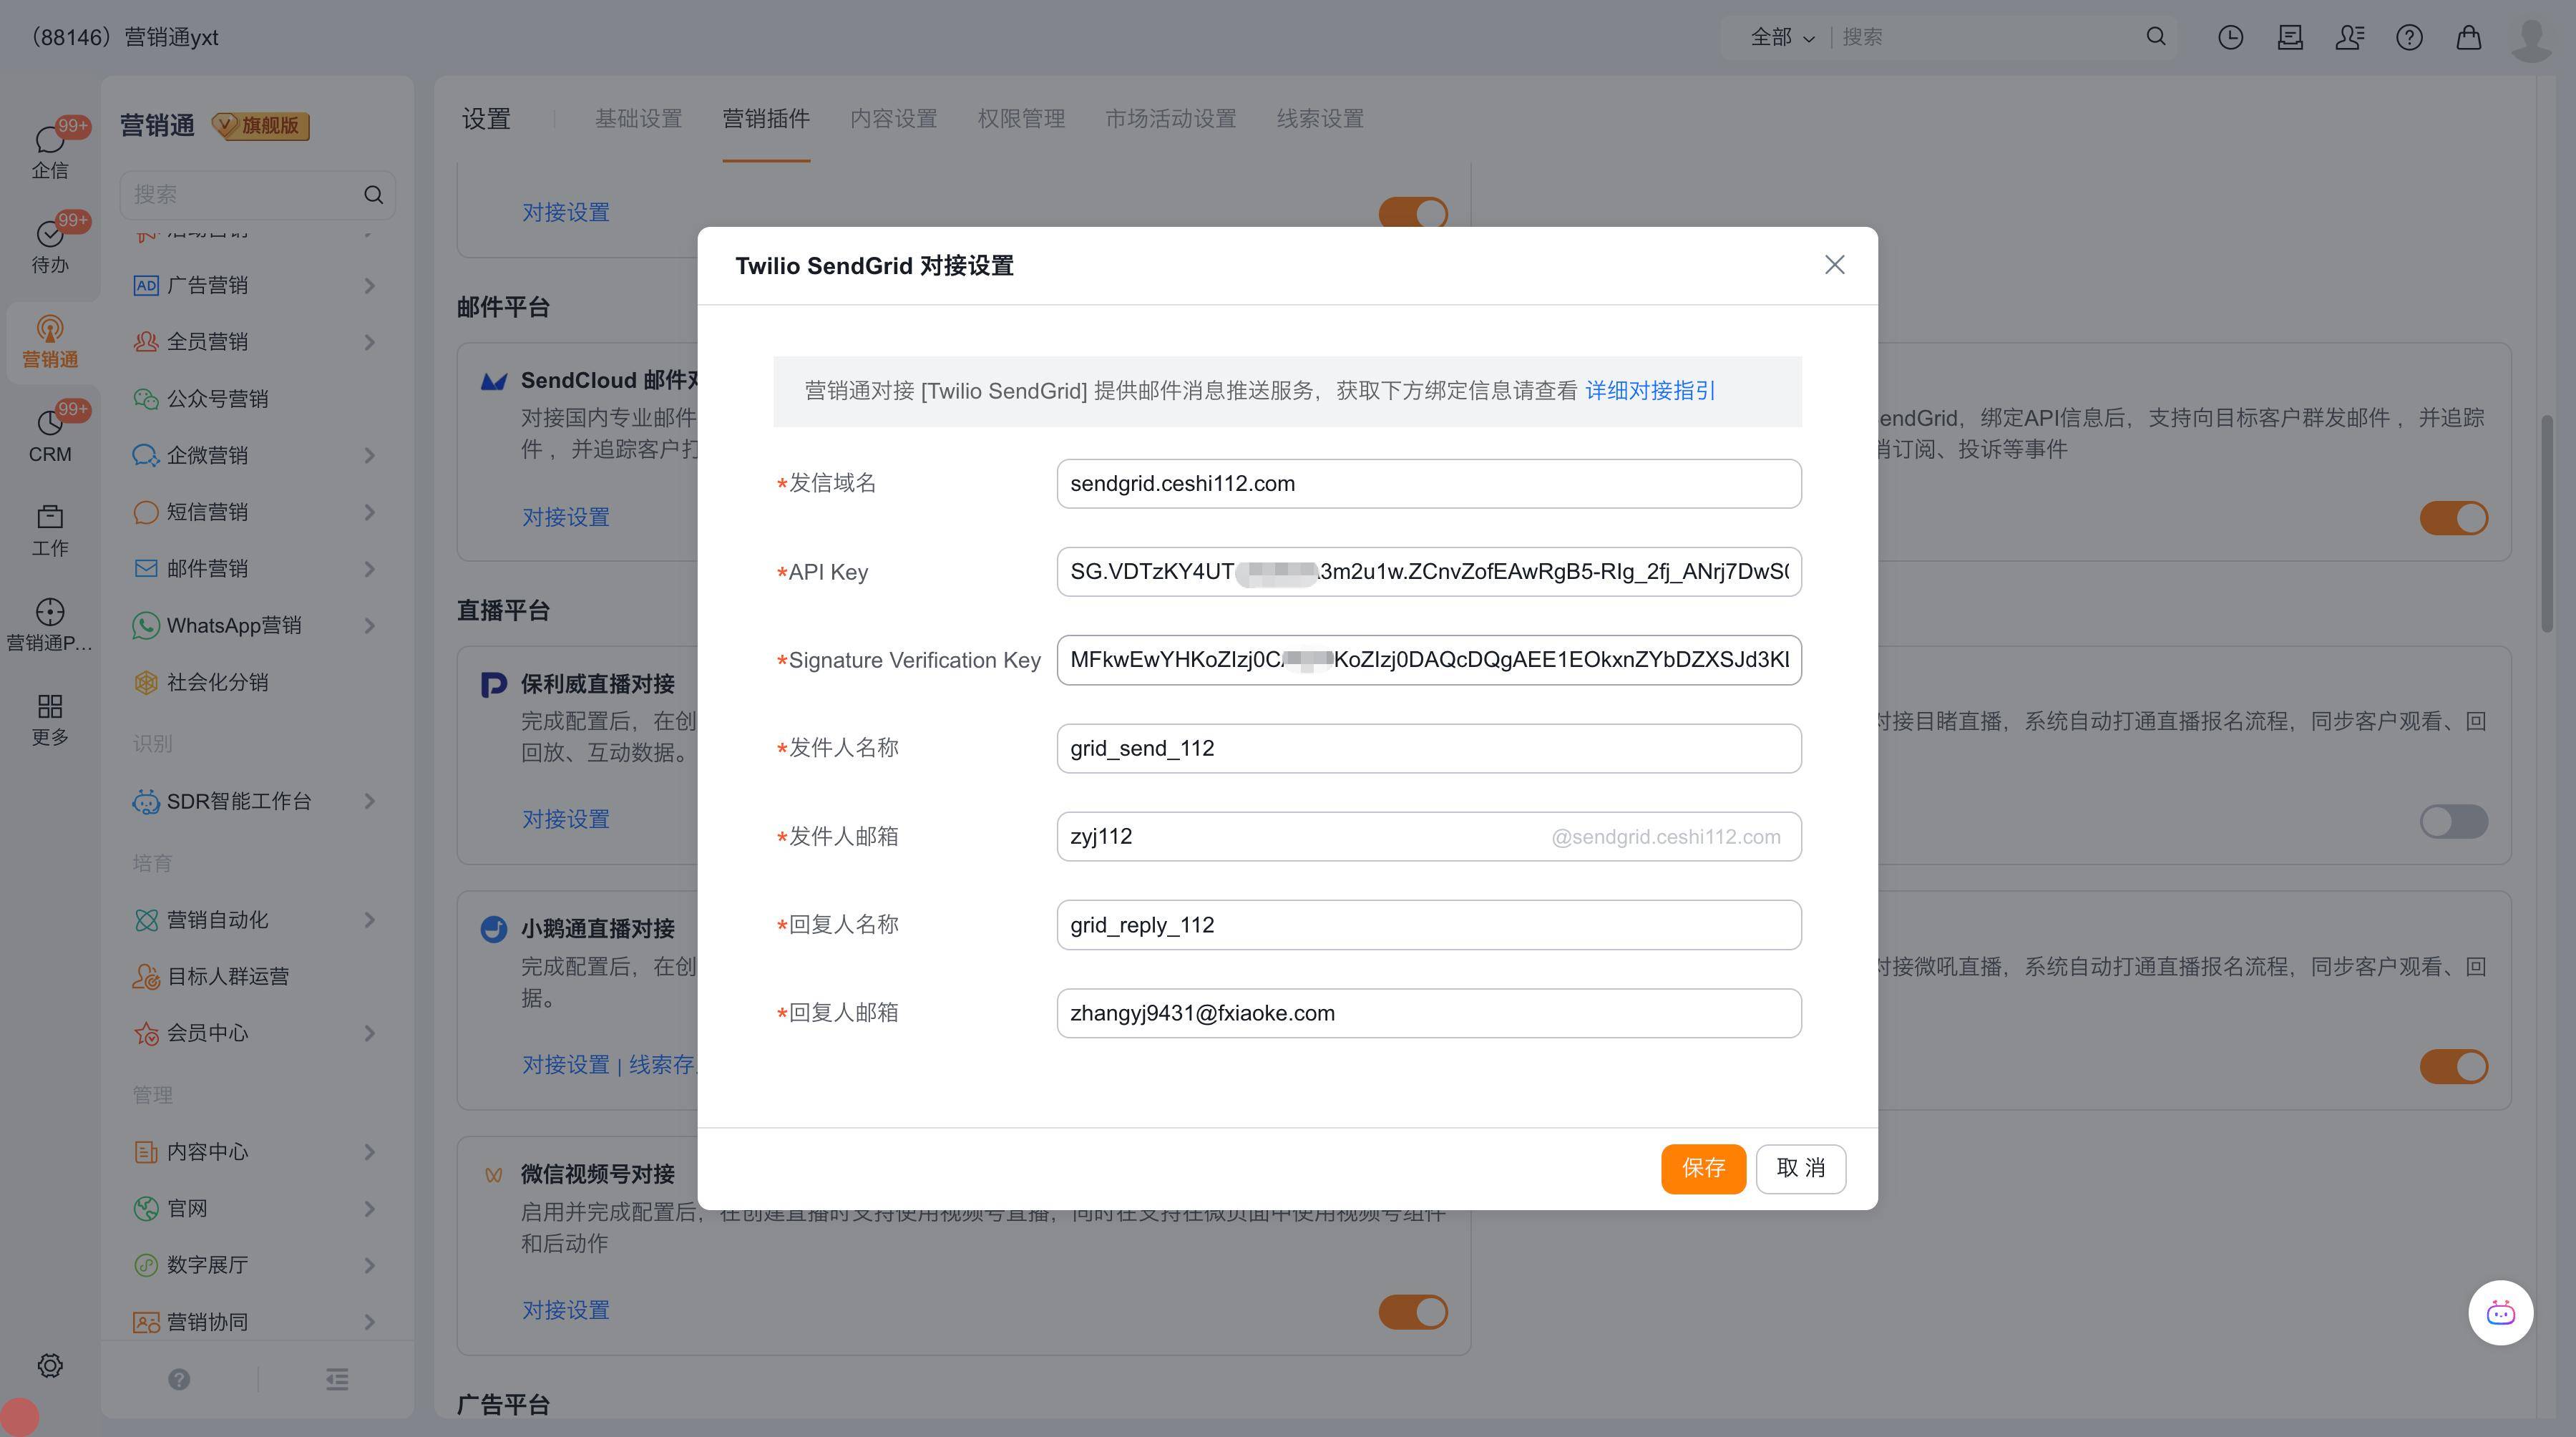The height and width of the screenshot is (1437, 2576).
Task: Switch to the 权限管理 tab
Action: [x=1020, y=119]
